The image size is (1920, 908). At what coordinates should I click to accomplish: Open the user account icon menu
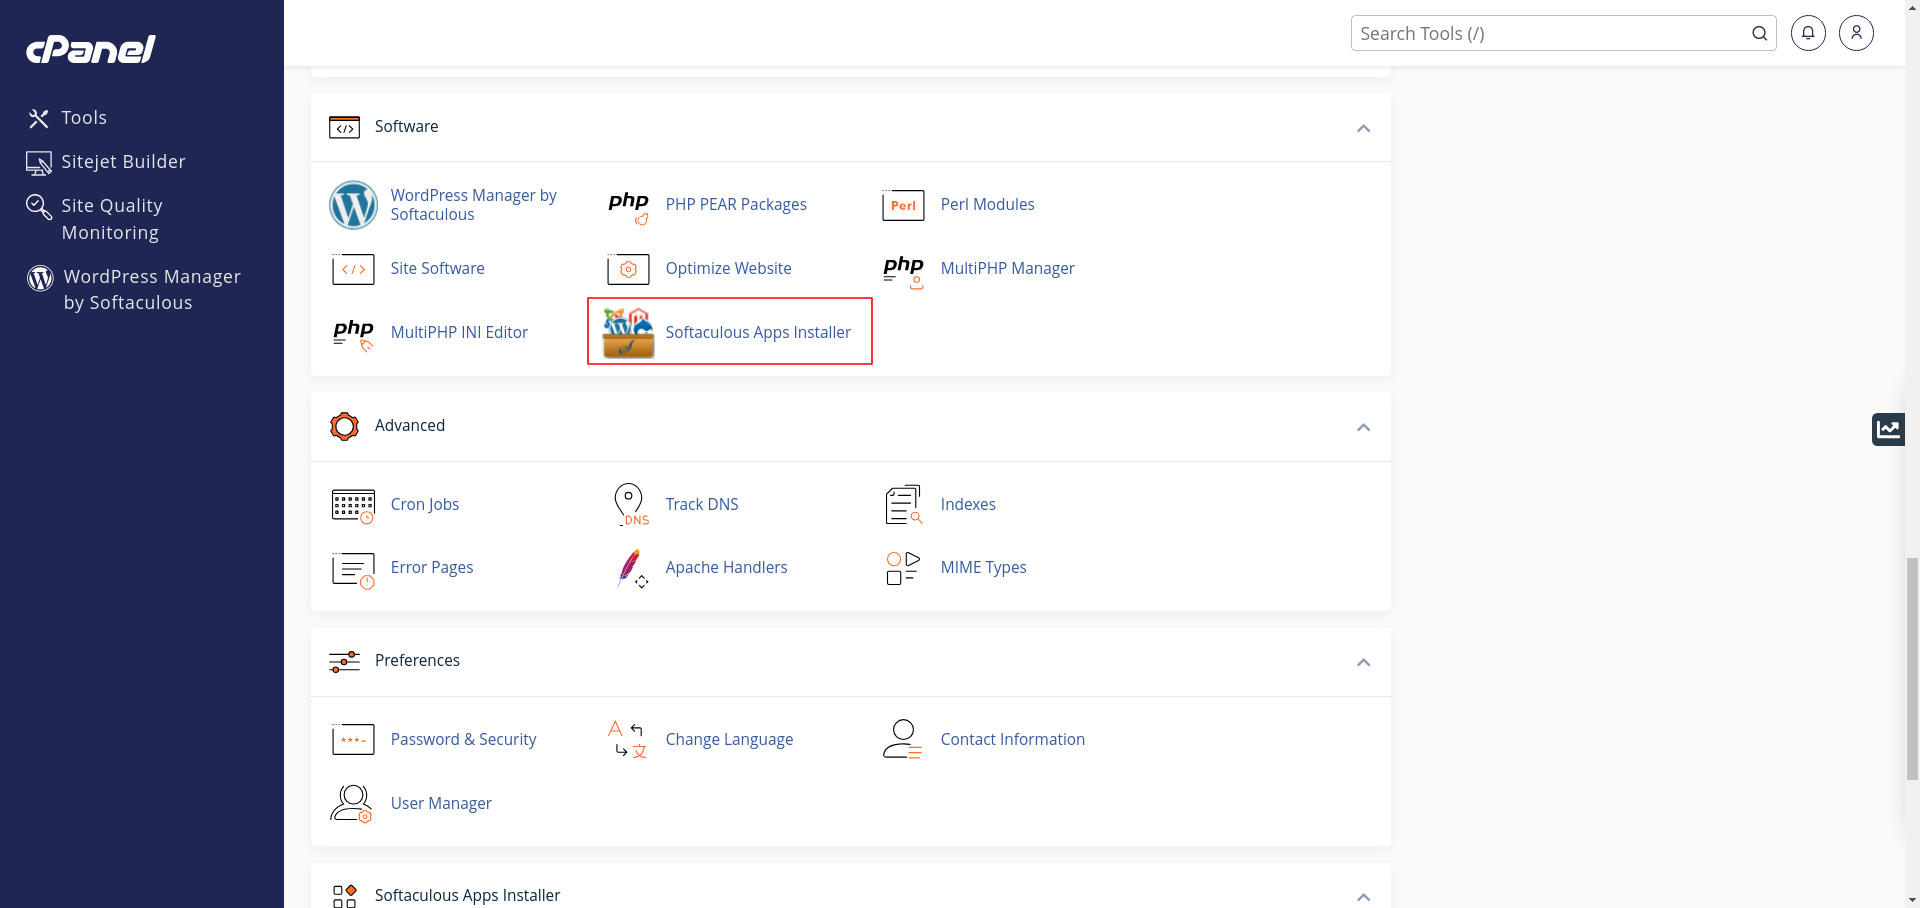coord(1855,33)
